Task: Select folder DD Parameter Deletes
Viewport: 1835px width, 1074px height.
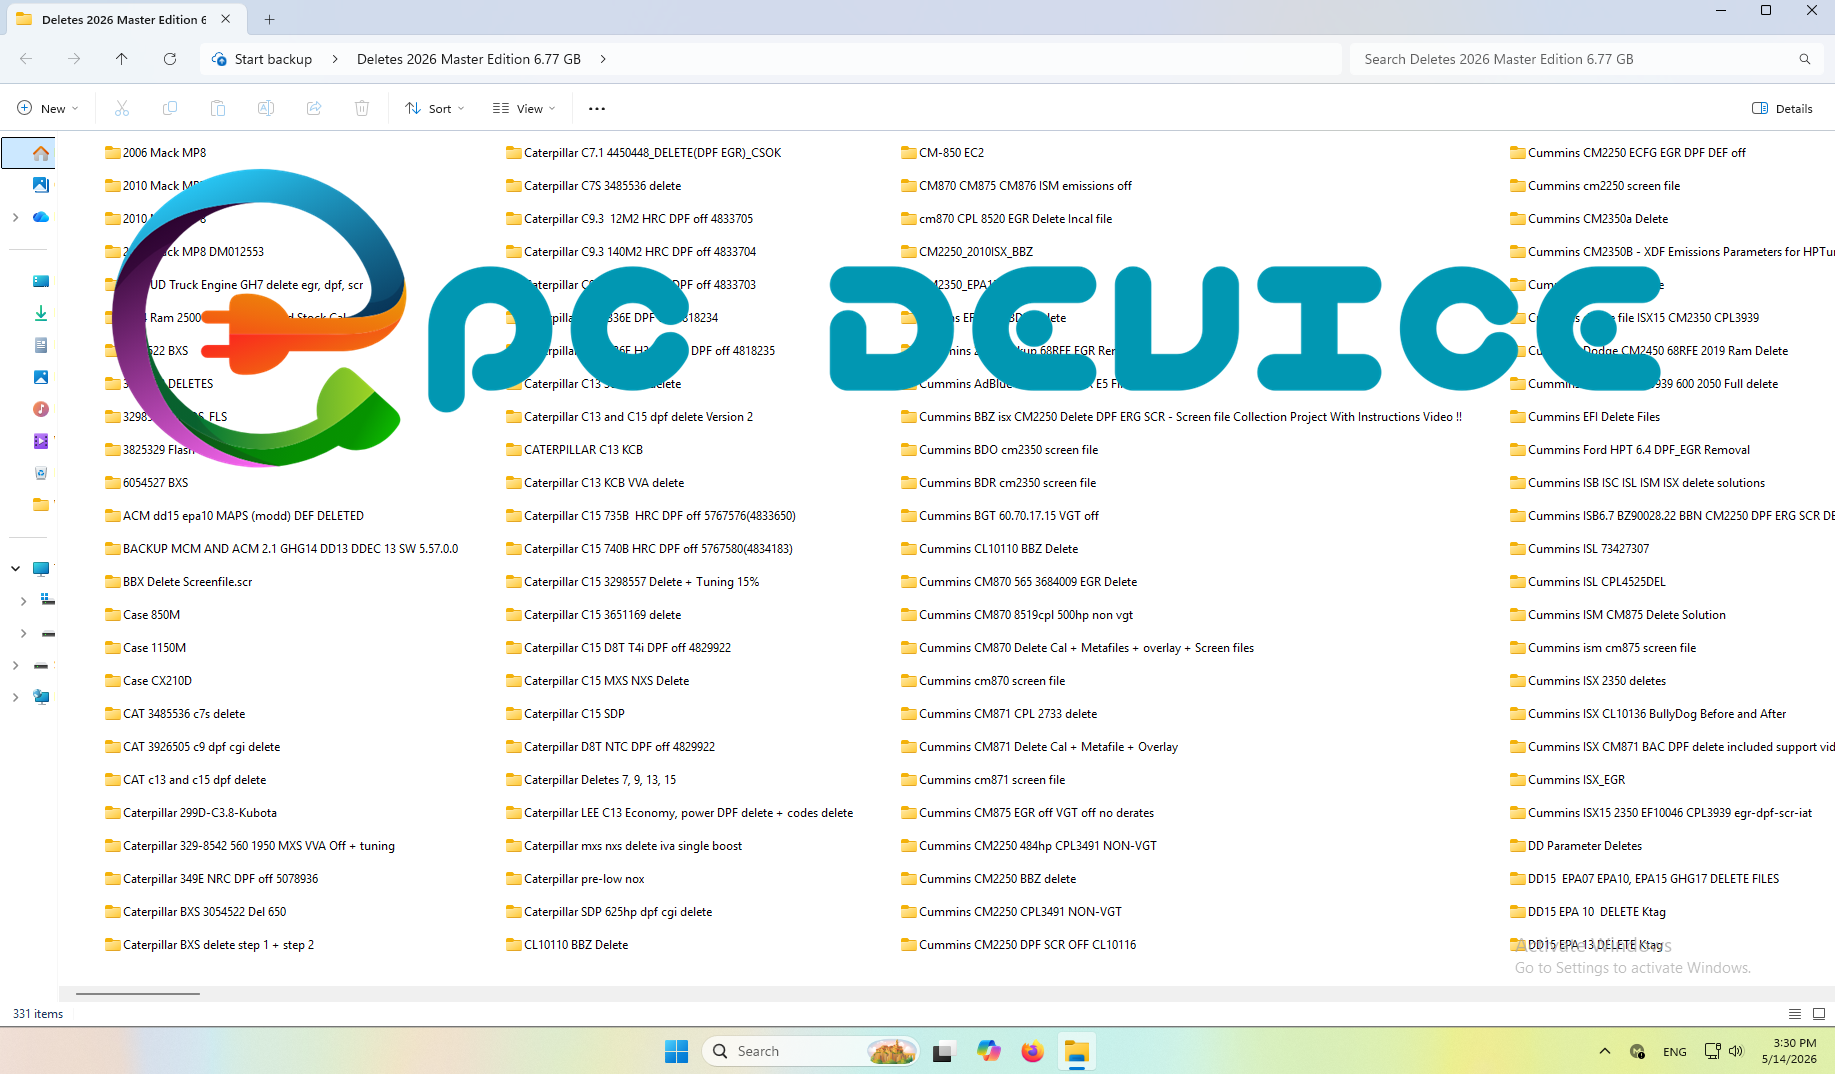Action: click(x=1576, y=846)
